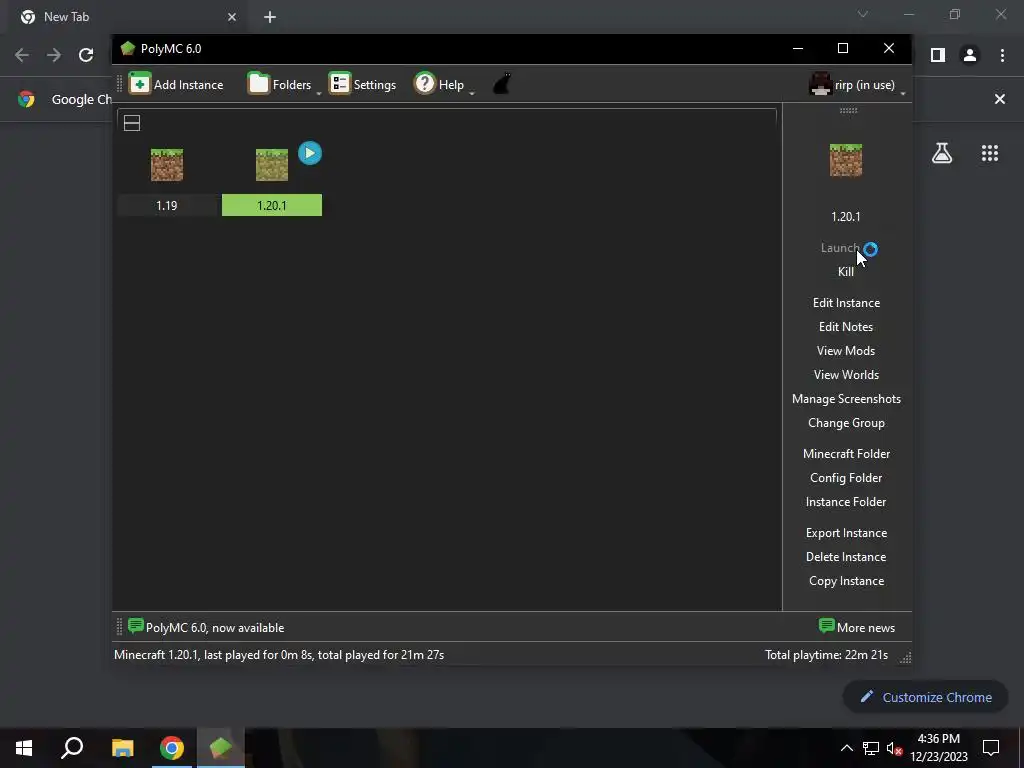The width and height of the screenshot is (1024, 768).
Task: Open Edit Notes
Action: point(846,327)
